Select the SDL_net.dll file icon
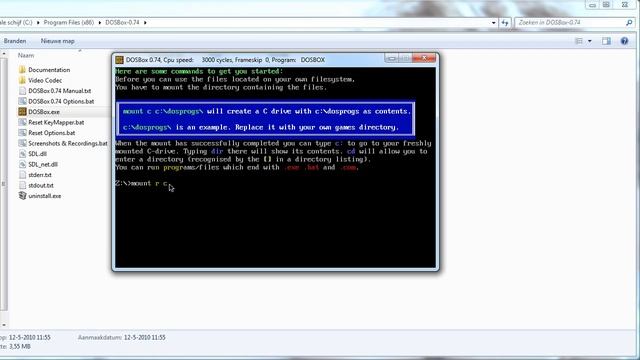Screen dimensions: 640x360 point(22,164)
